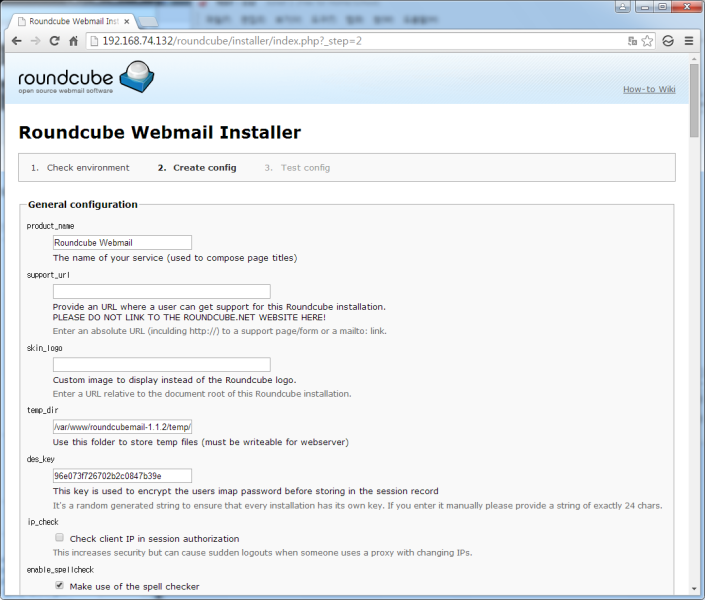Viewport: 705px width, 600px height.
Task: Open the Chrome hamburger menu
Action: (689, 41)
